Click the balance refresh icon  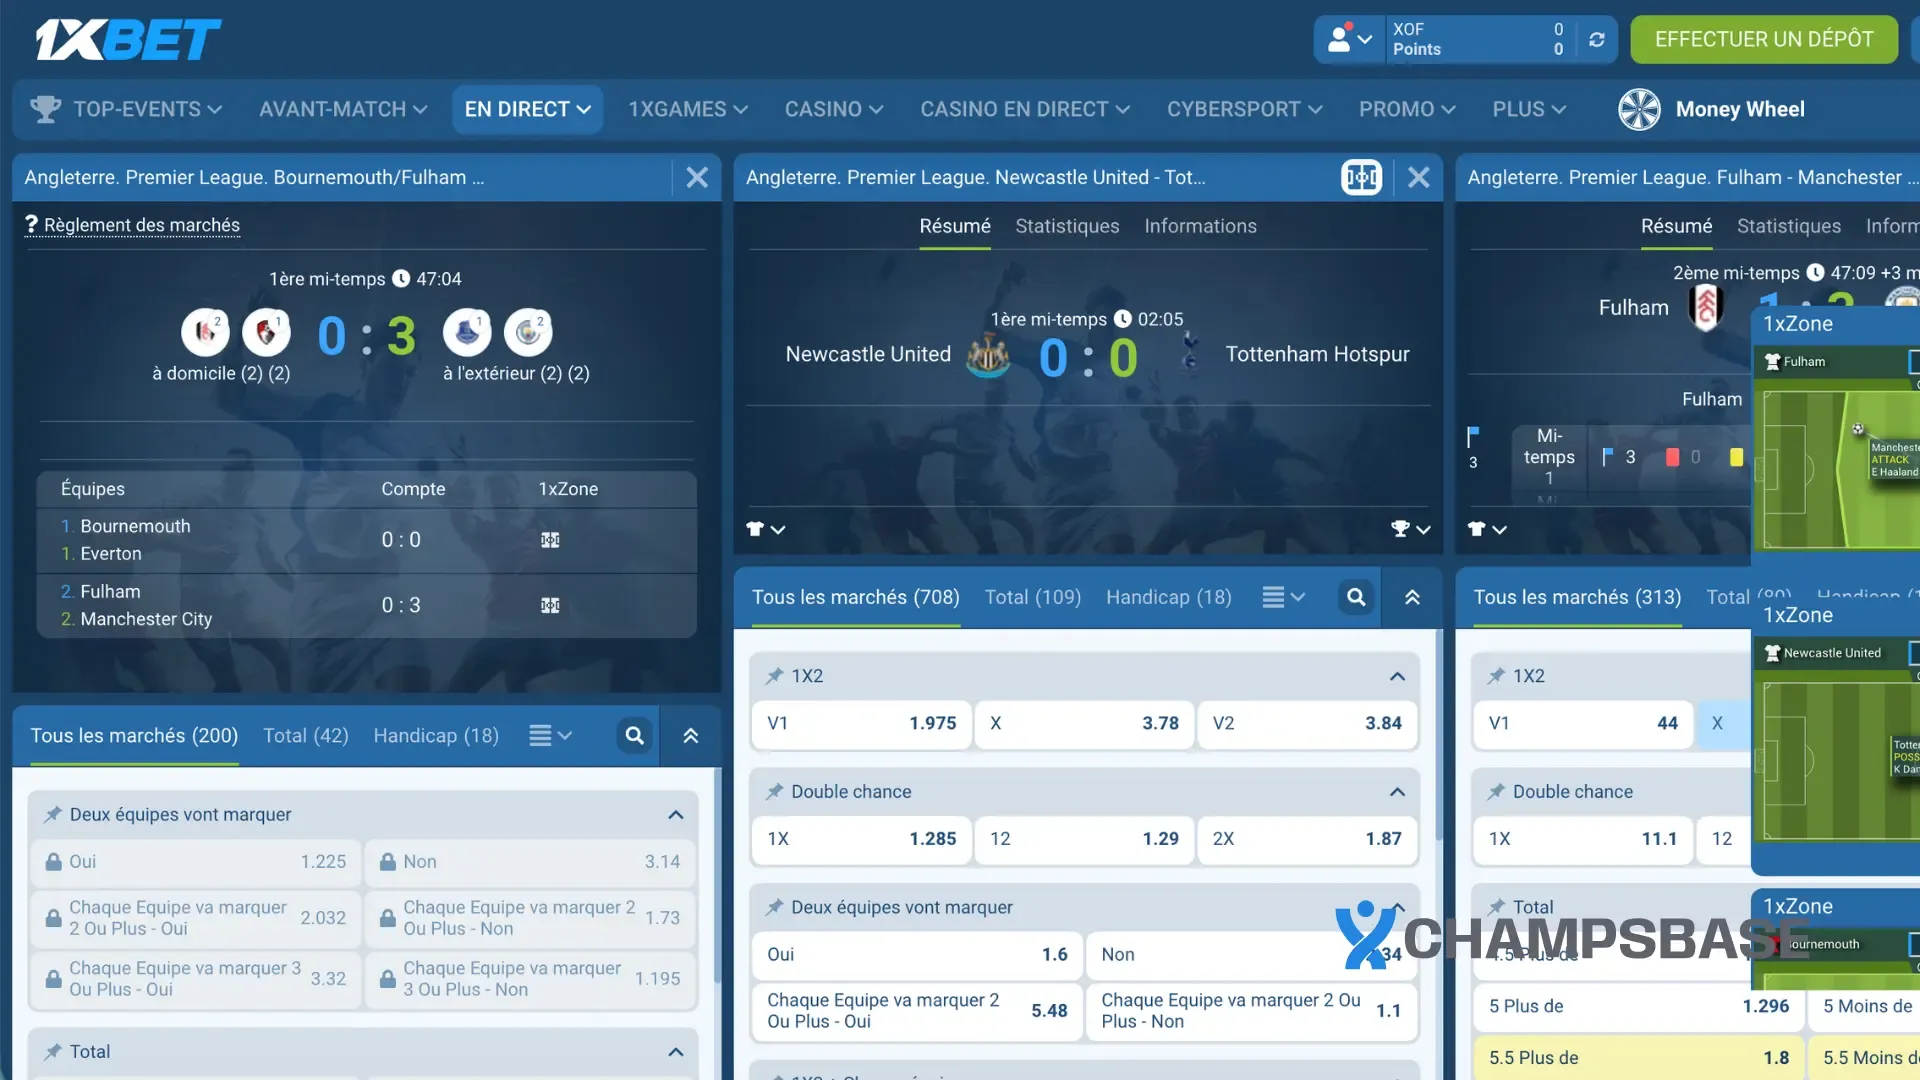(x=1597, y=40)
